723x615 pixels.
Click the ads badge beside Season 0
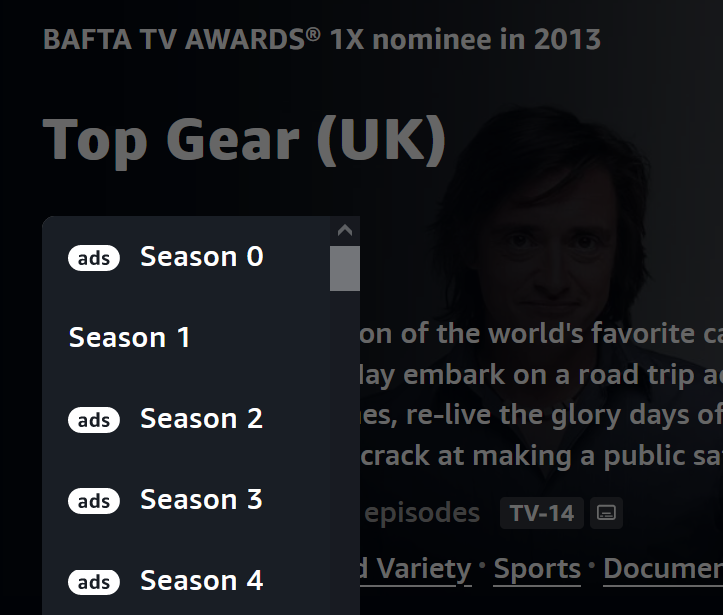(x=94, y=258)
